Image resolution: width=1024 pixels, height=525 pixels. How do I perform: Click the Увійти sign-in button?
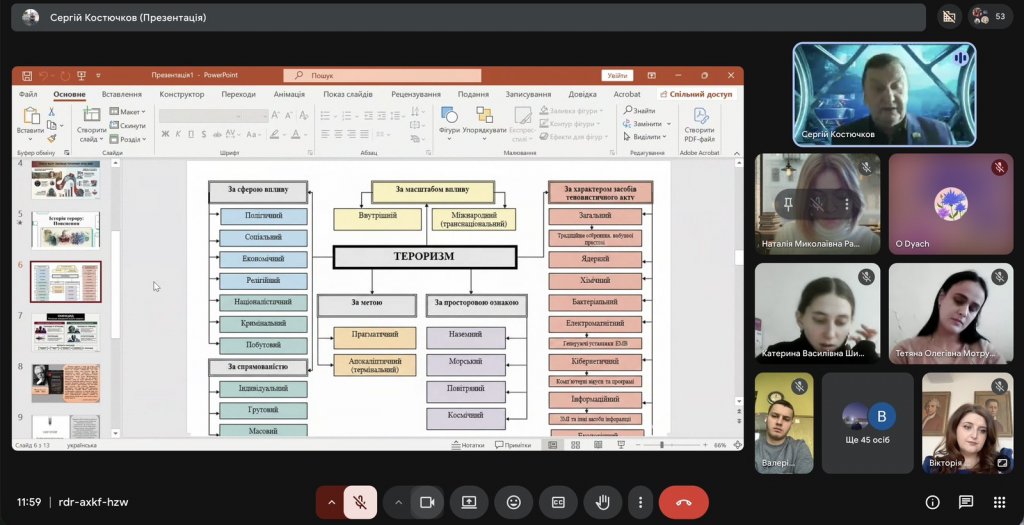617,76
